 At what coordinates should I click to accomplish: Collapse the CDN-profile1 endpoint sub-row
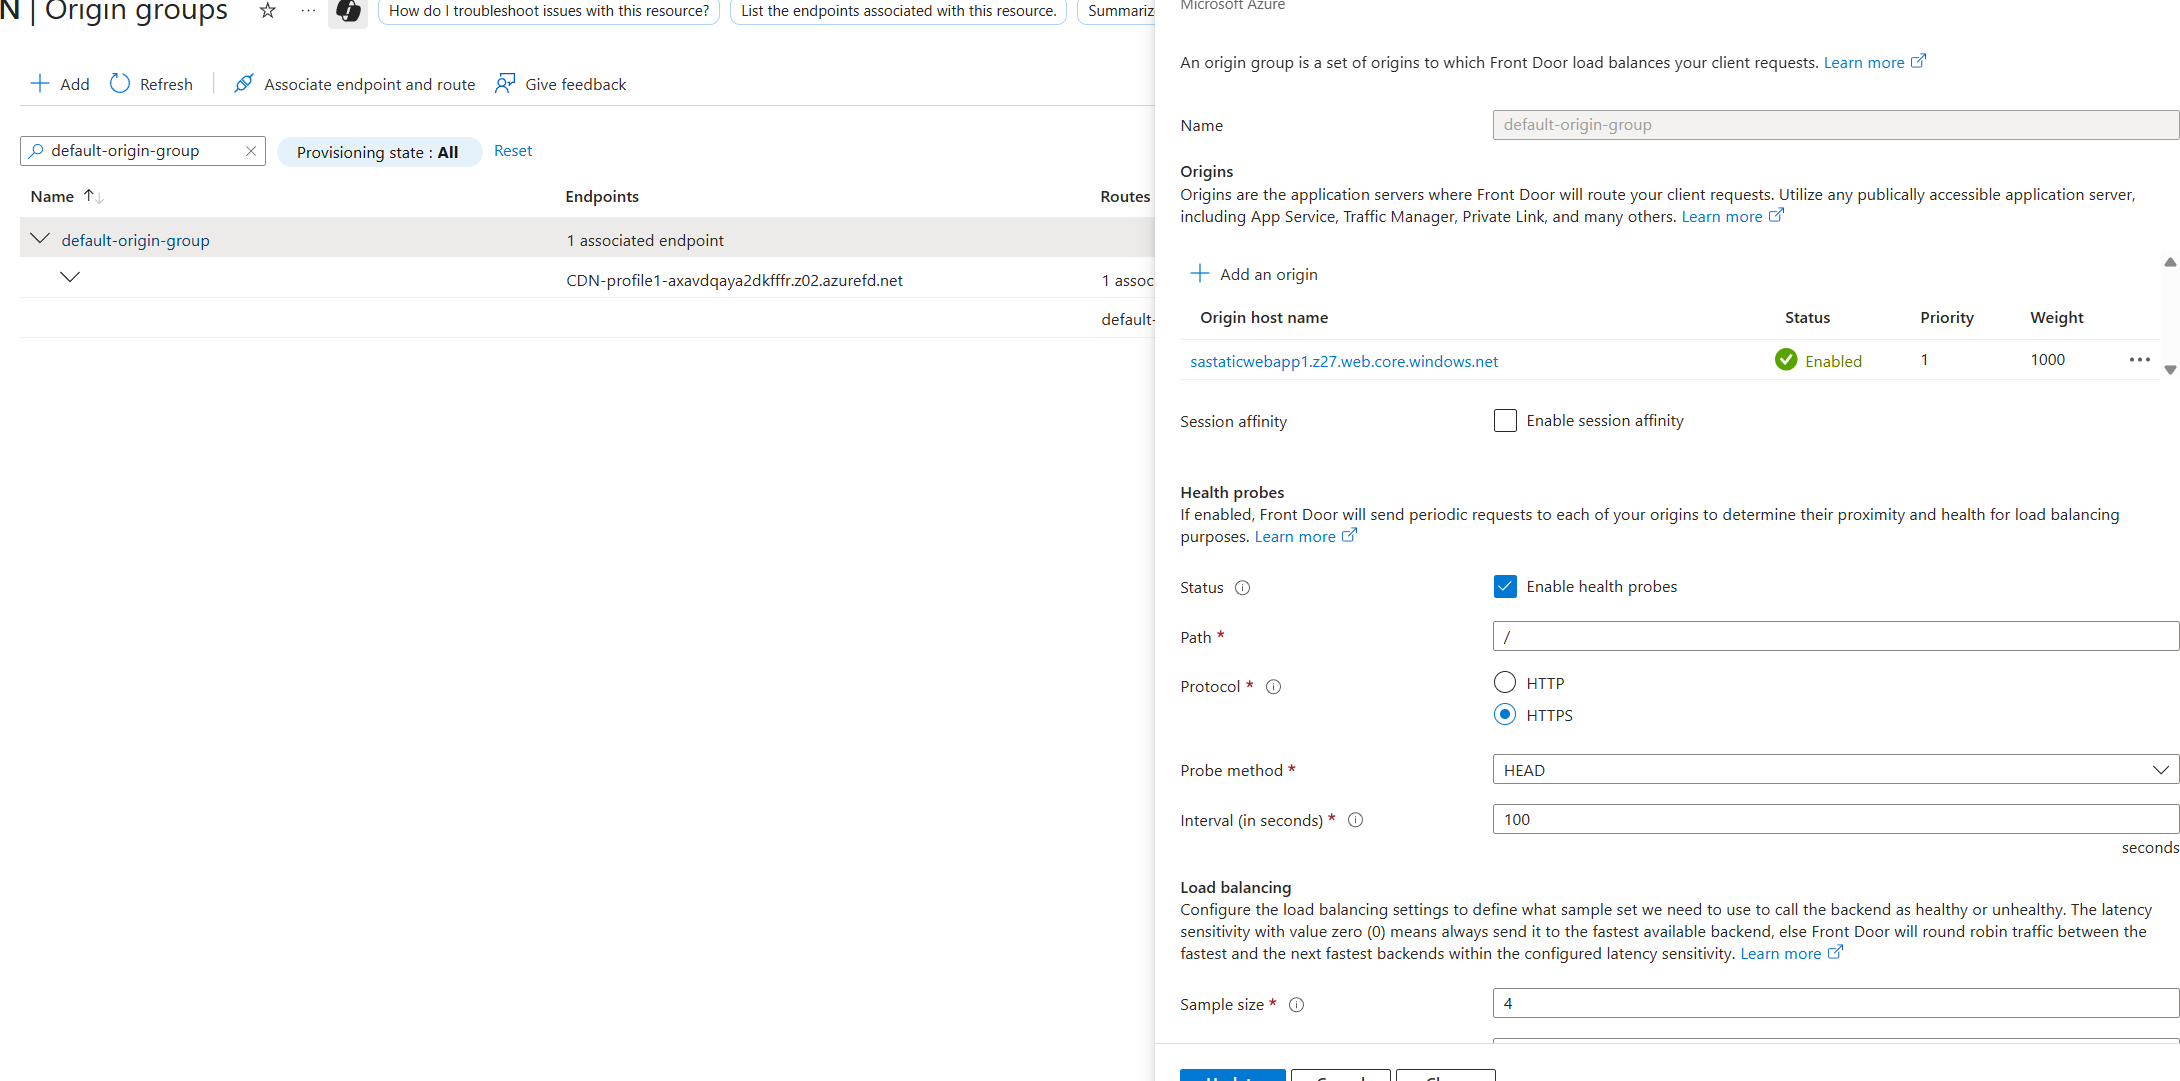click(70, 277)
